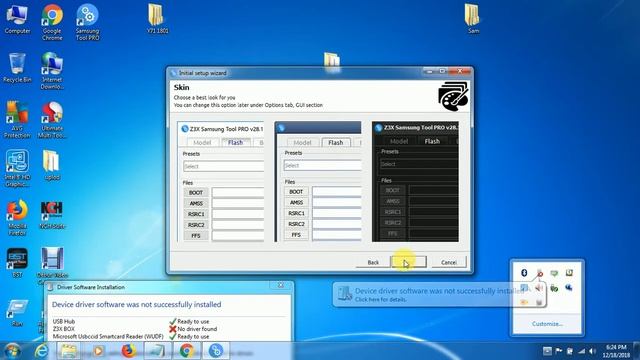
Task: Select Intel HD Graphics shortcut
Action: (x=17, y=168)
